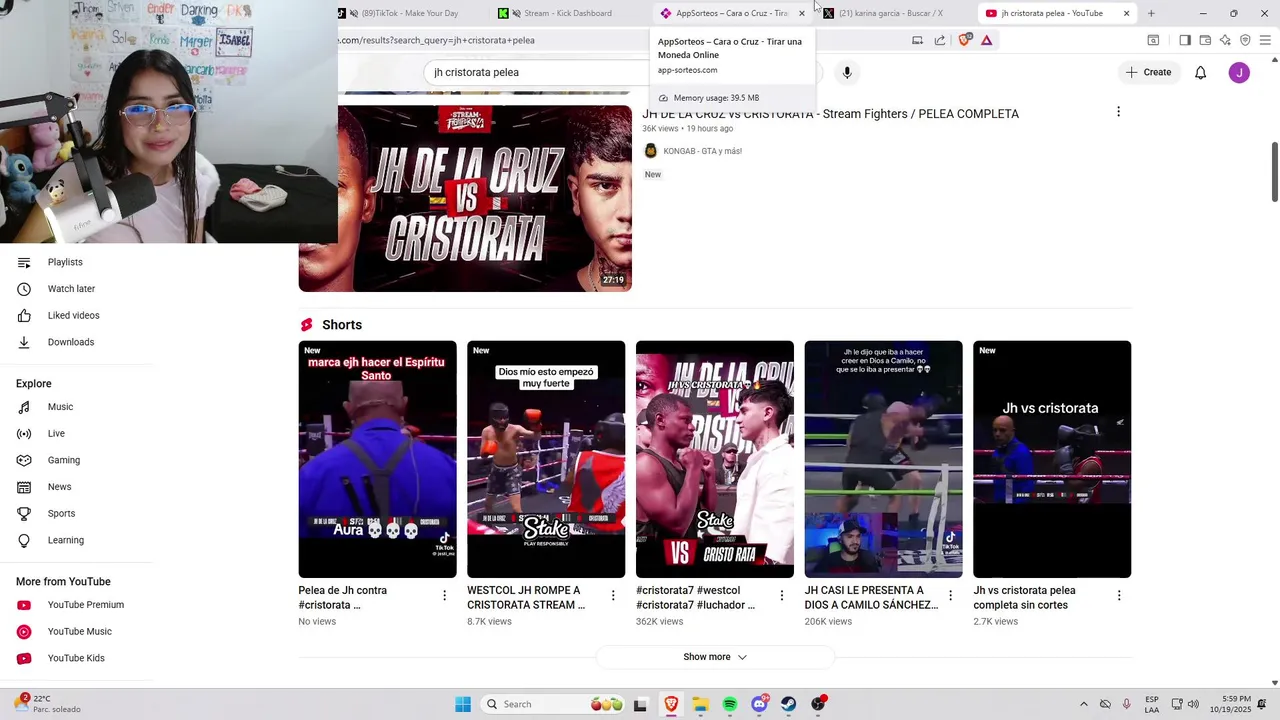The width and height of the screenshot is (1280, 720).
Task: Close the AppSorteos tab
Action: pos(802,13)
